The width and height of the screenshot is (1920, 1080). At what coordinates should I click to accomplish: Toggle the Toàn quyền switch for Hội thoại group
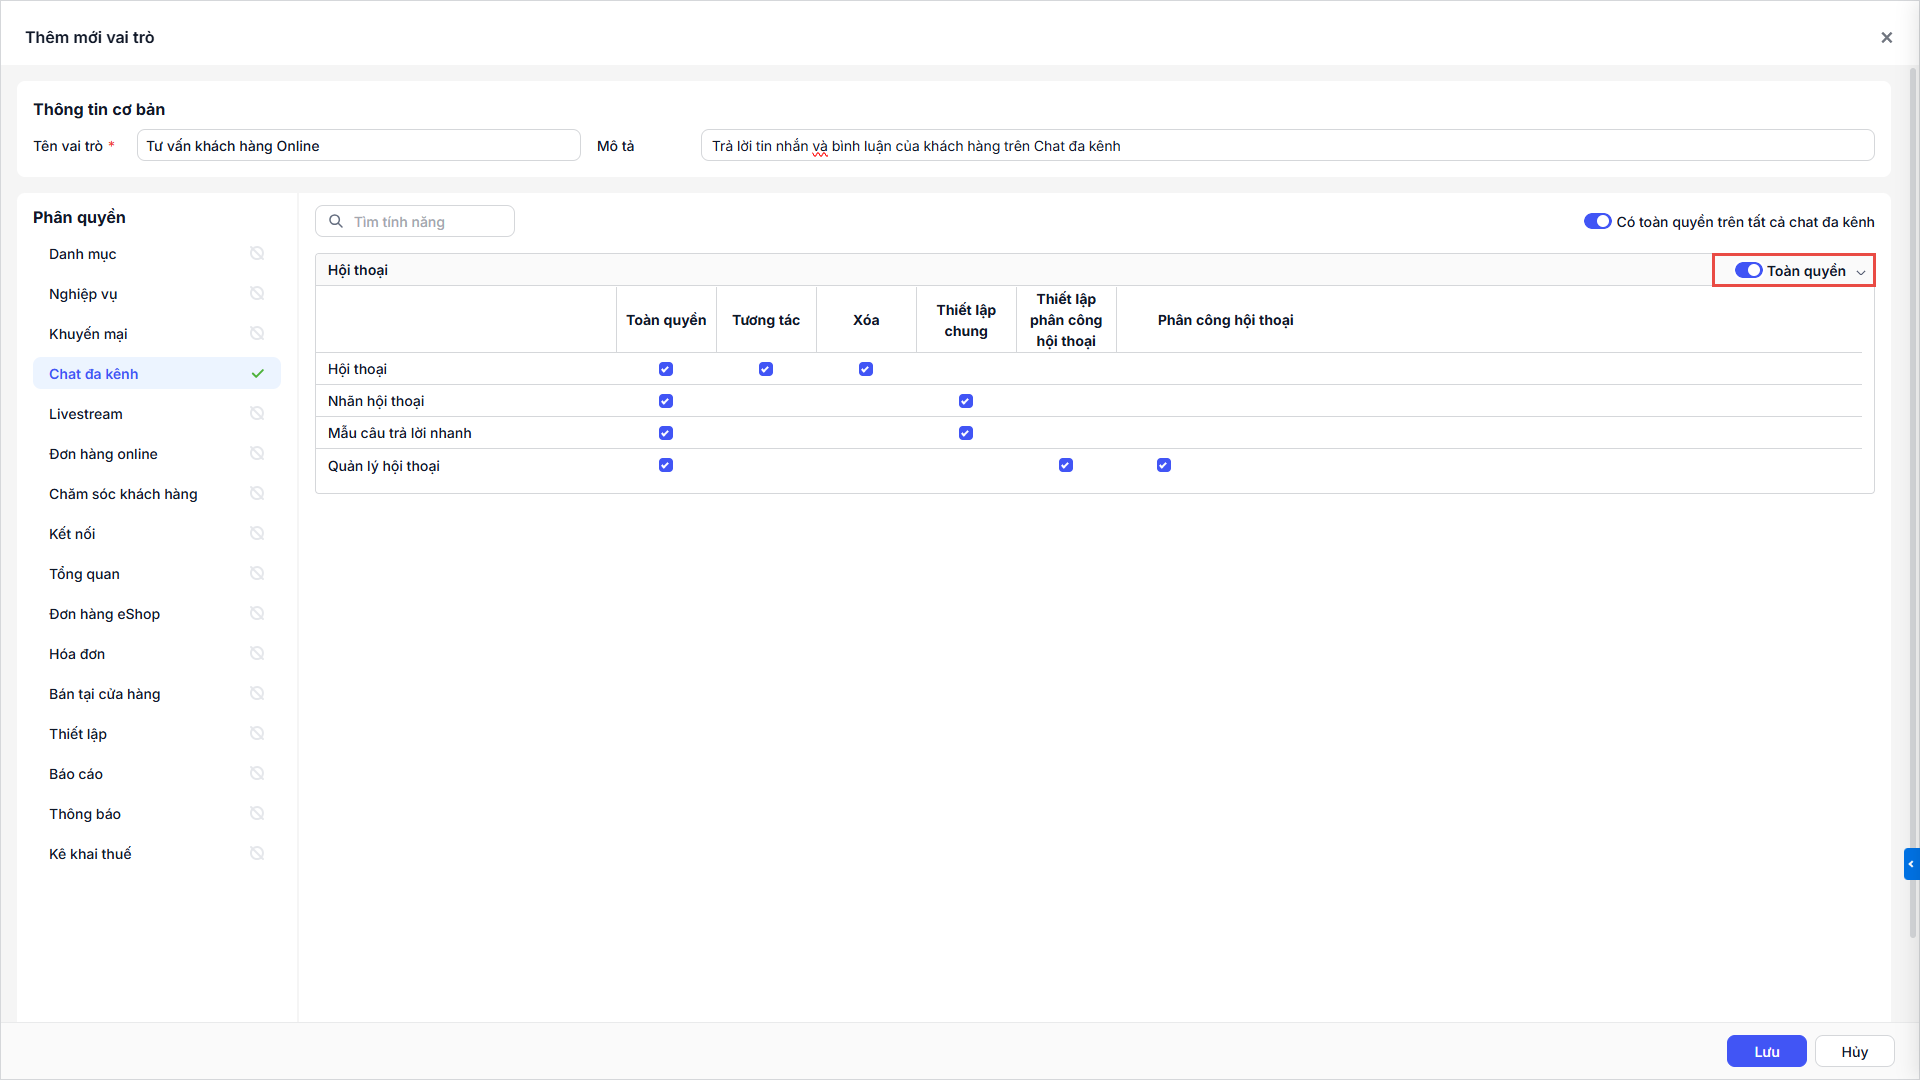coord(1748,271)
